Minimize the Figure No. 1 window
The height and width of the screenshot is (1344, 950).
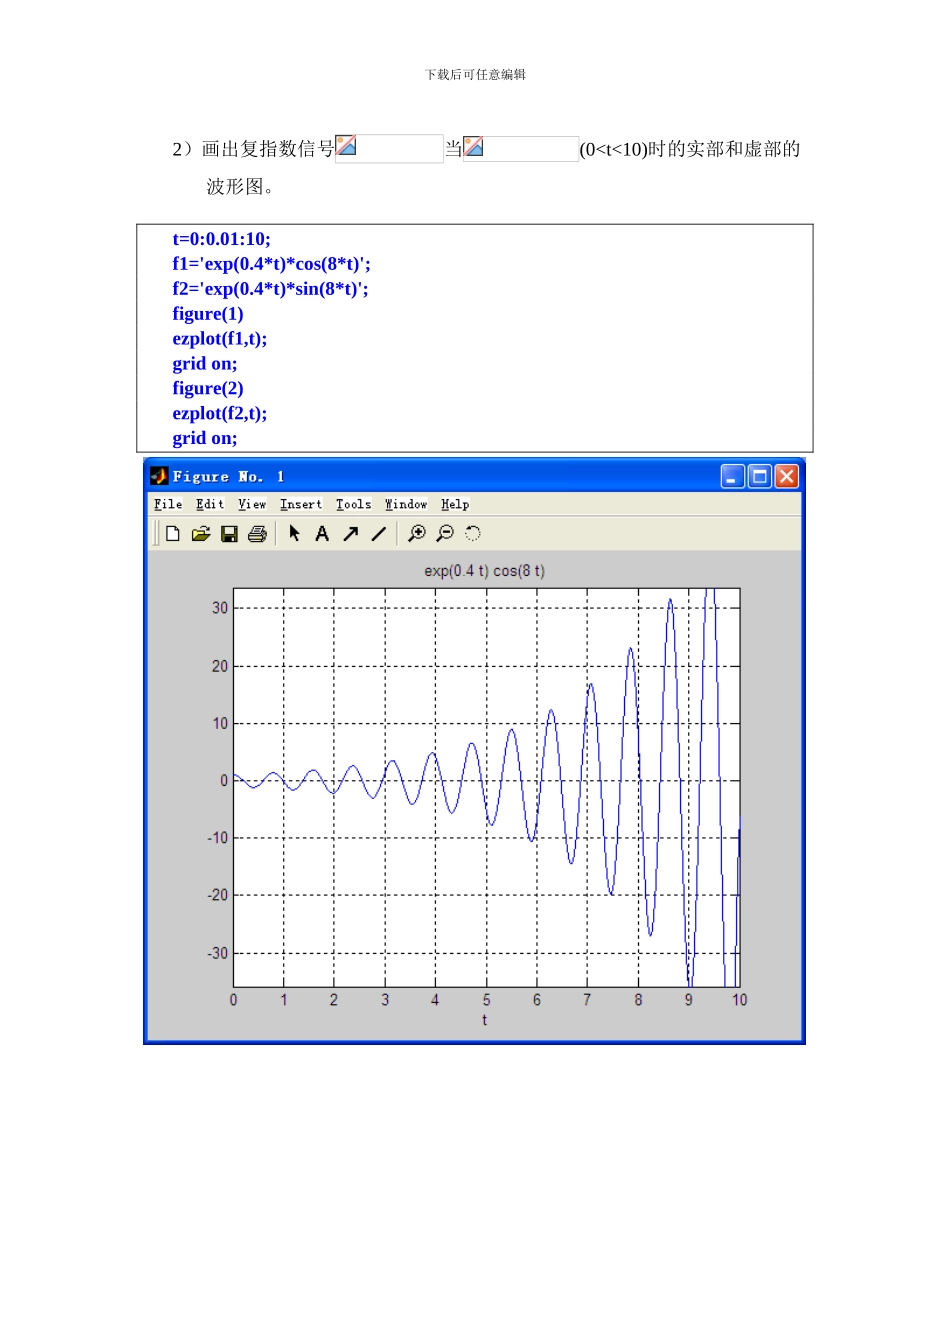point(733,477)
